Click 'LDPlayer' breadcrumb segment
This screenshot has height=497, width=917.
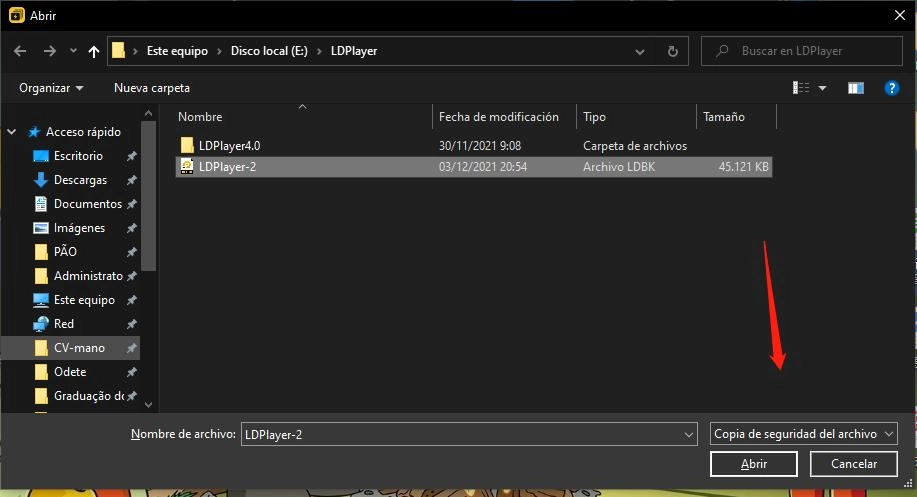[354, 51]
